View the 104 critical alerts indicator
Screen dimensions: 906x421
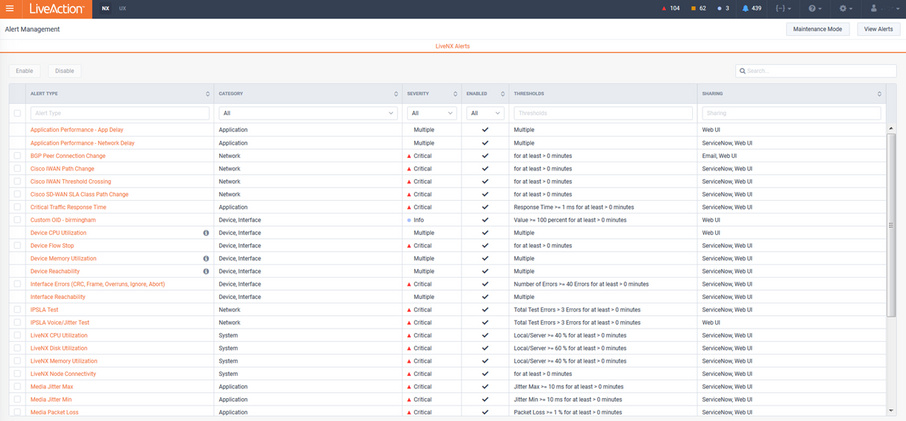[670, 9]
